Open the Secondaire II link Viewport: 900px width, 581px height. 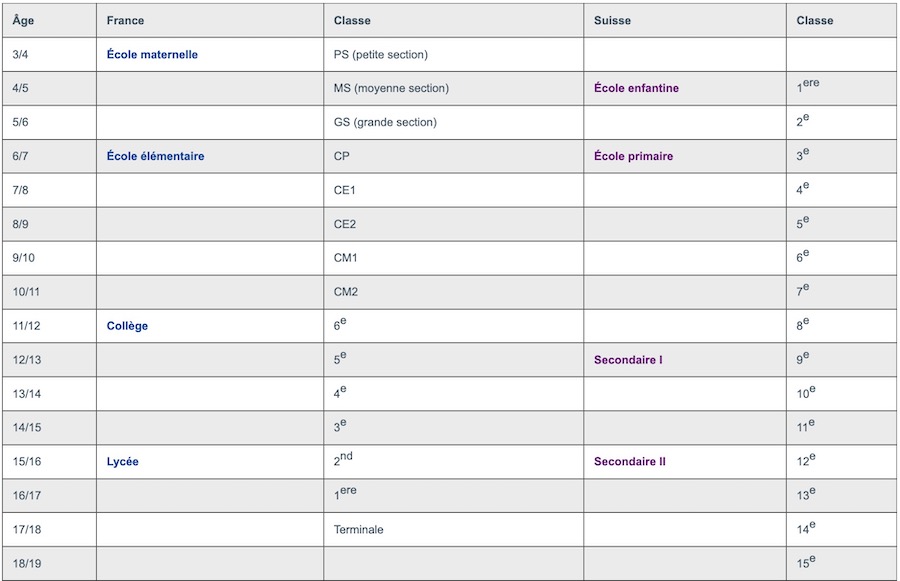pyautogui.click(x=630, y=462)
